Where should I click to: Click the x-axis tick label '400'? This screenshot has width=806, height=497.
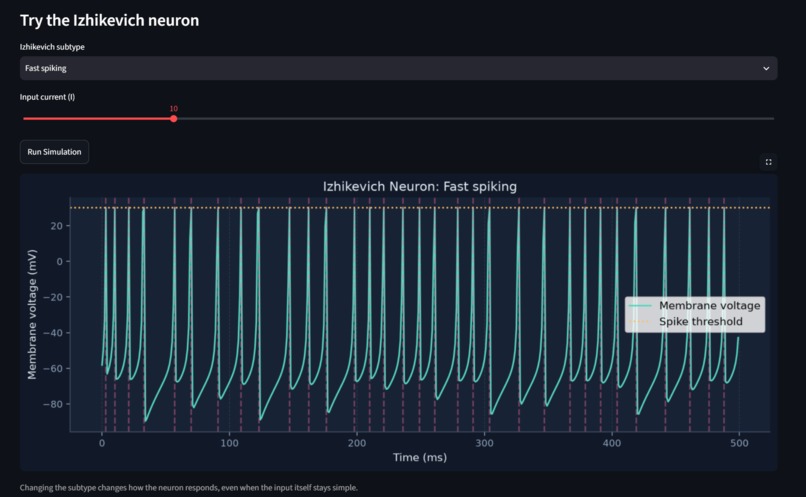[612, 443]
